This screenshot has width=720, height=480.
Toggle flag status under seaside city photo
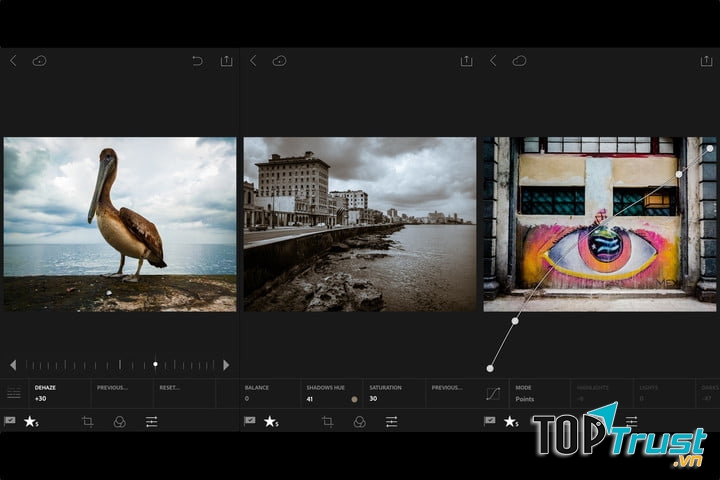coord(250,421)
